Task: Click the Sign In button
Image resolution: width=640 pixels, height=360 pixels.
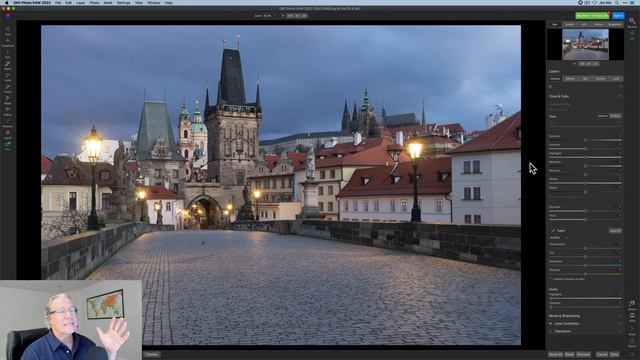Action: coord(618,16)
